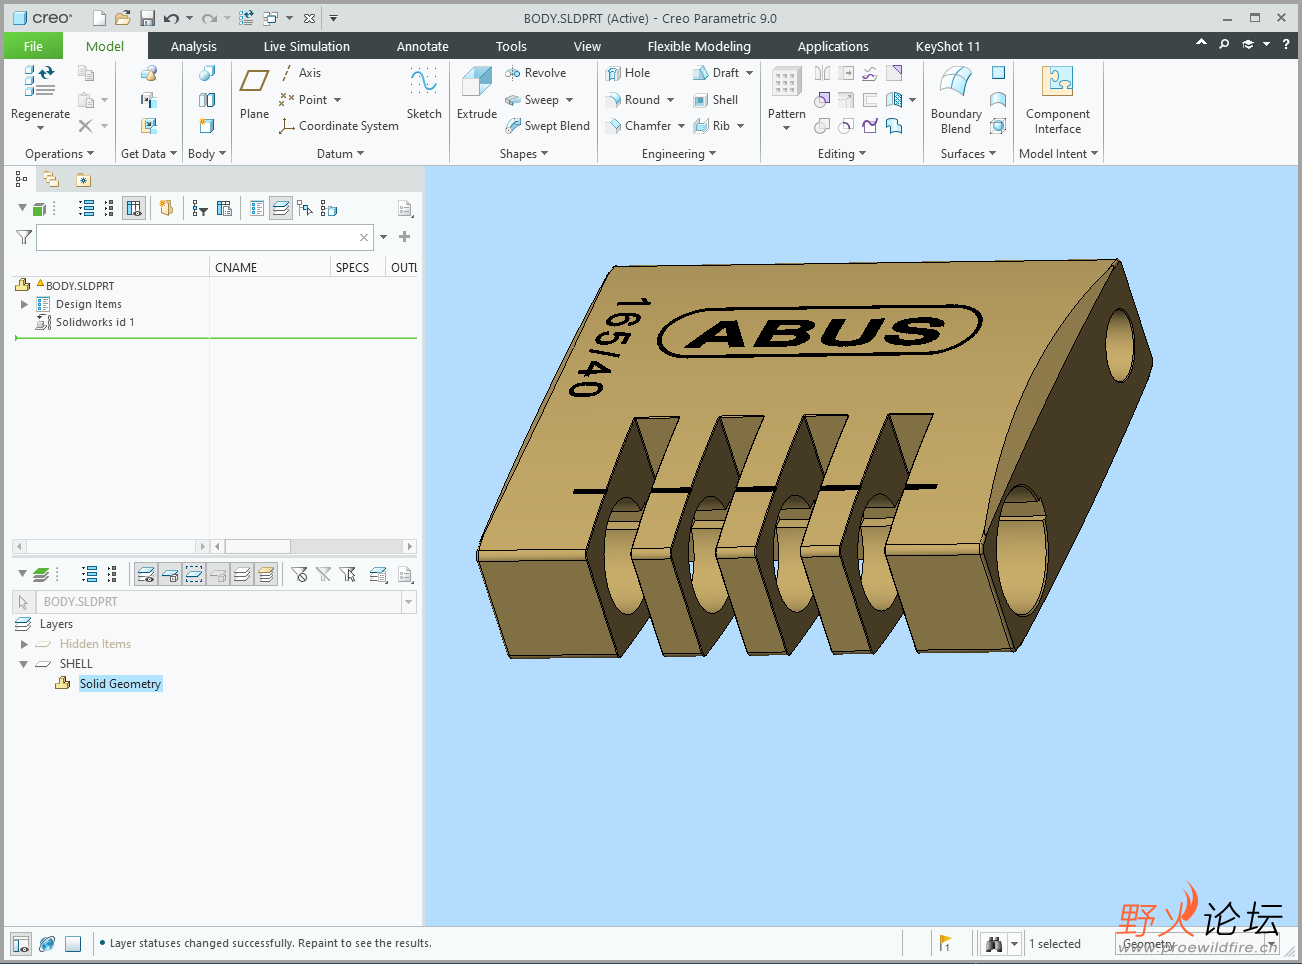Open the Analysis tab

click(193, 46)
